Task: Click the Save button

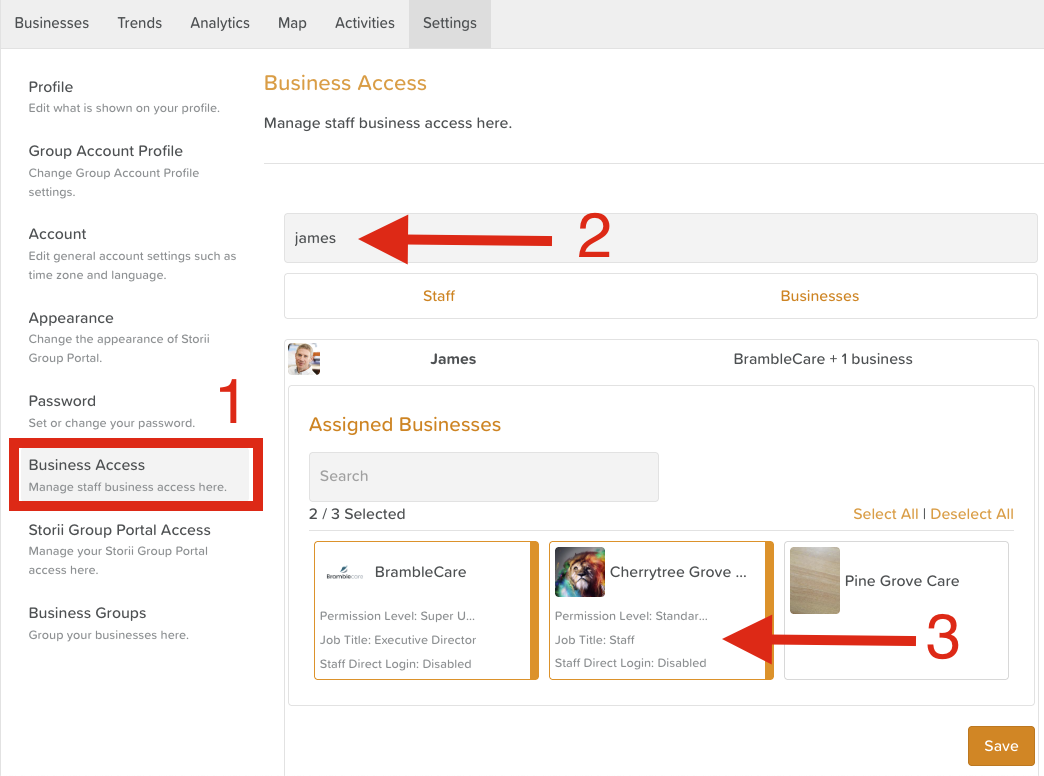Action: click(x=1001, y=746)
